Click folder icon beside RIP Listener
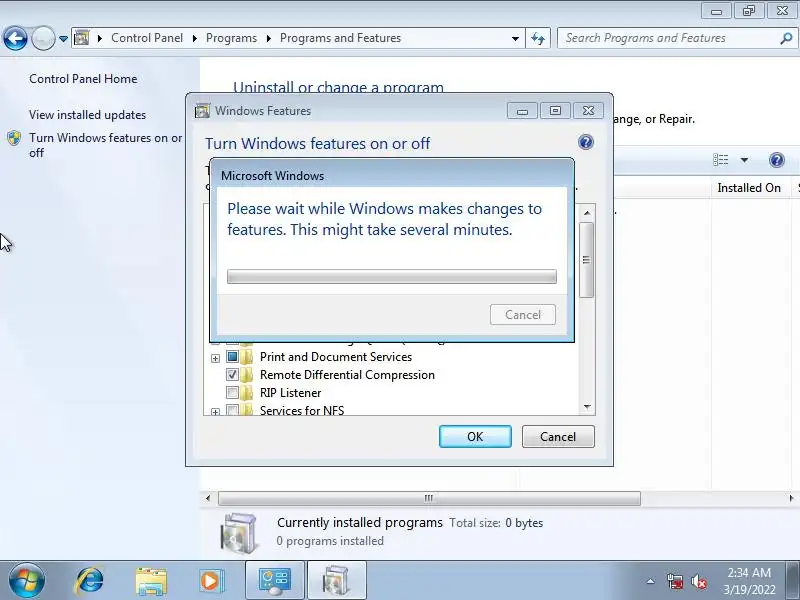The width and height of the screenshot is (800, 600). coord(246,392)
